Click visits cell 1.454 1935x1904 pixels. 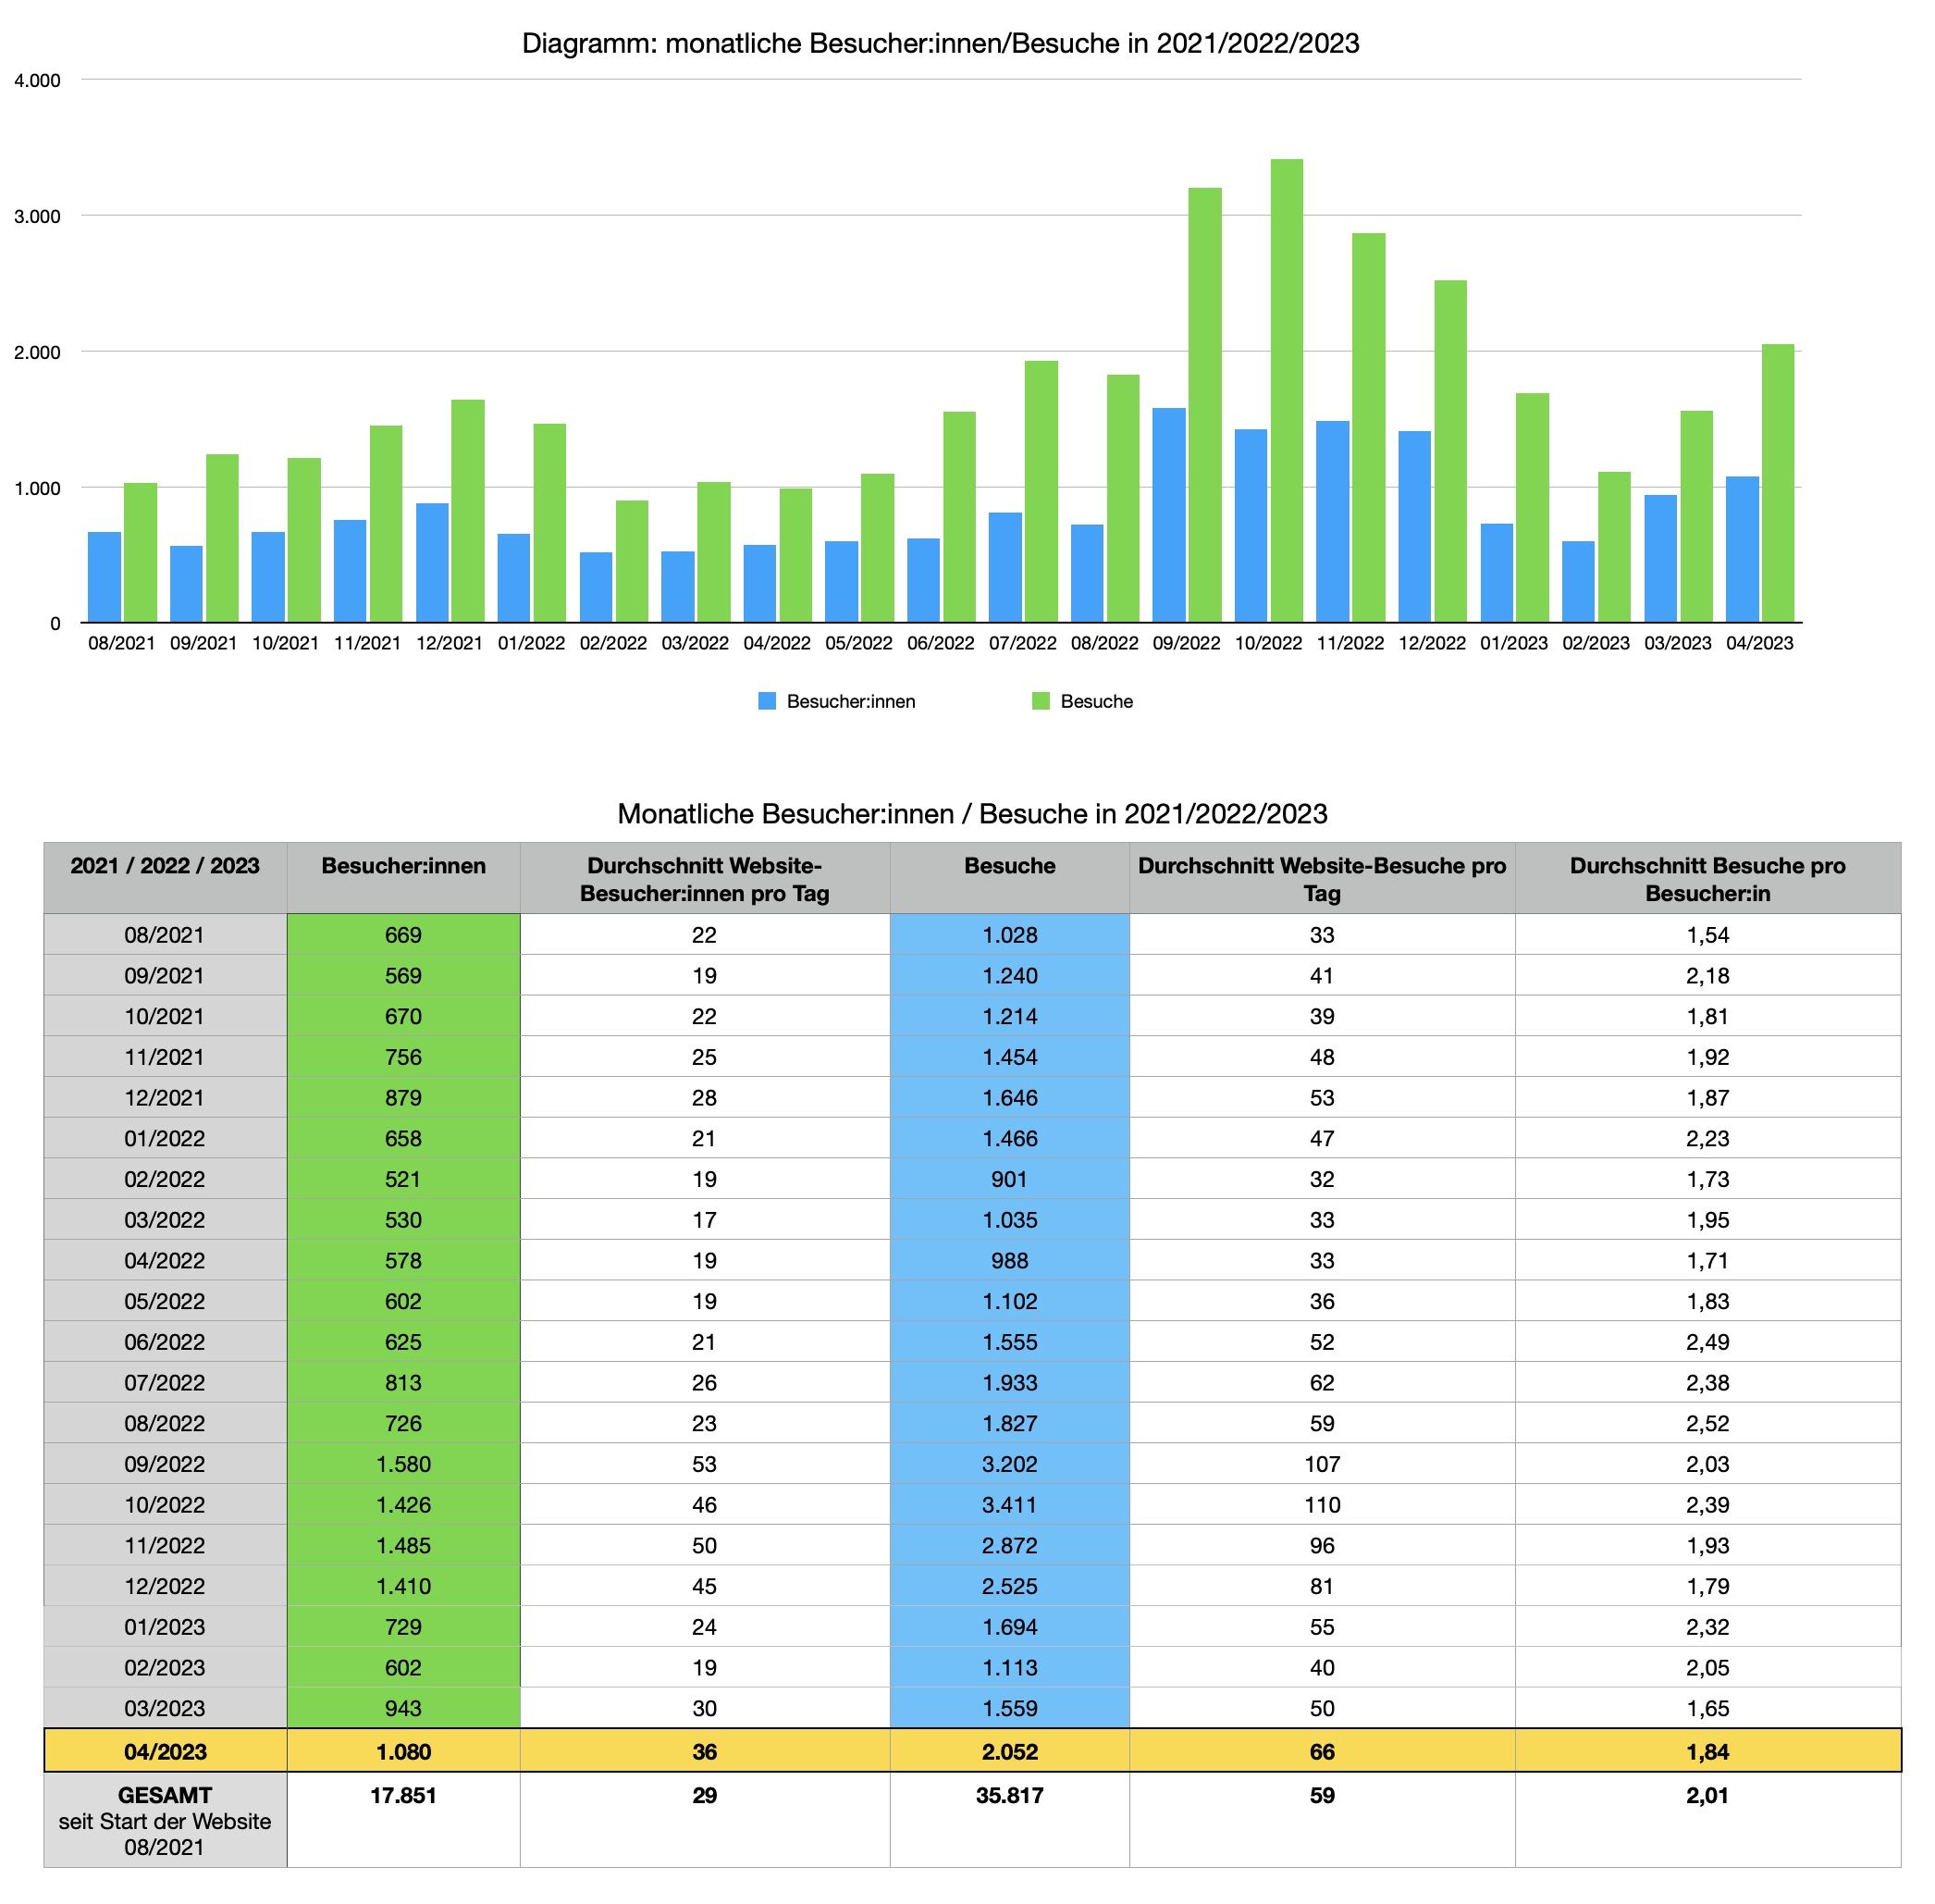tap(1010, 1057)
